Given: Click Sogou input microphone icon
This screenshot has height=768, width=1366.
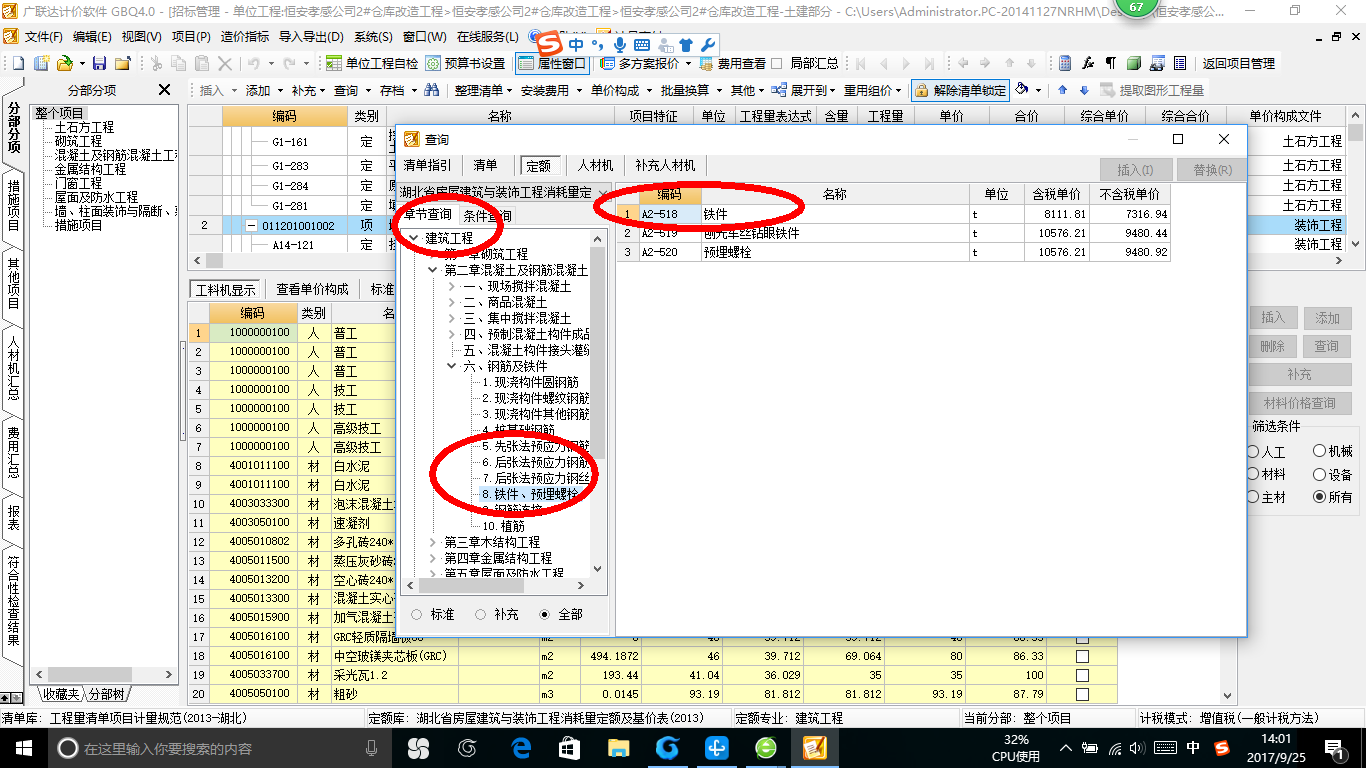Looking at the screenshot, I should click(x=621, y=45).
